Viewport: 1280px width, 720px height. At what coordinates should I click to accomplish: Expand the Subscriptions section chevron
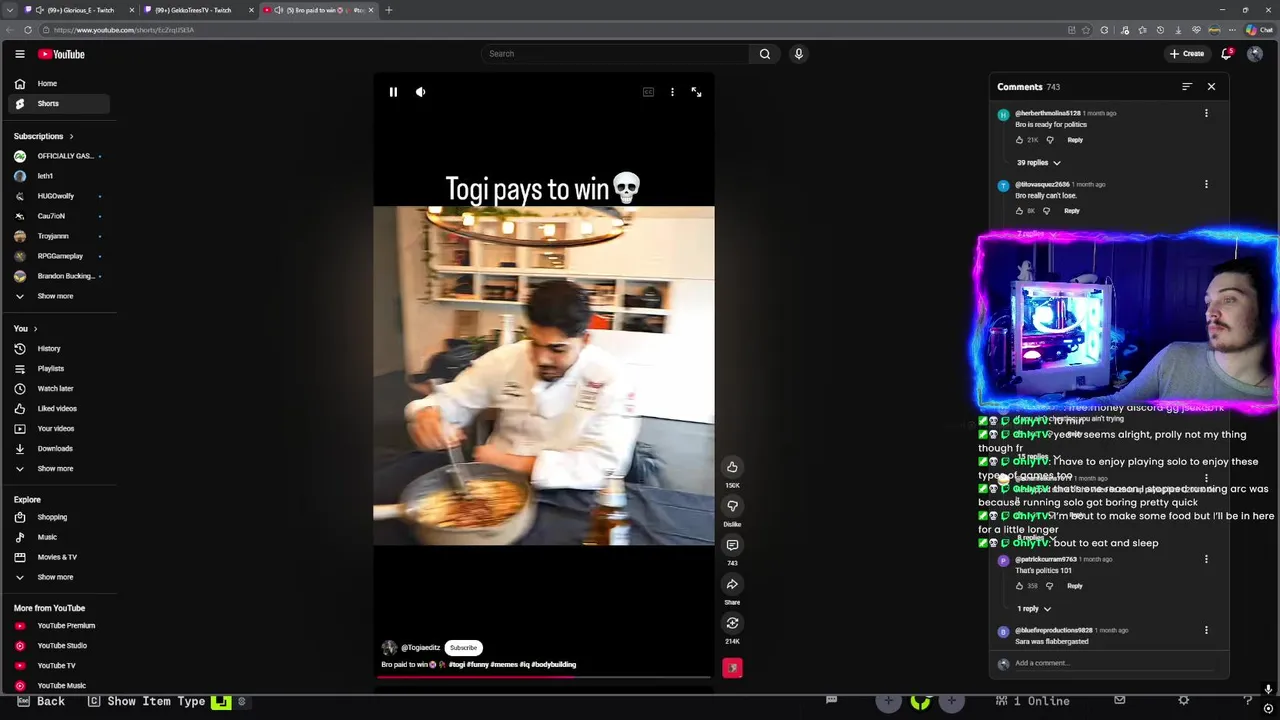pos(71,136)
